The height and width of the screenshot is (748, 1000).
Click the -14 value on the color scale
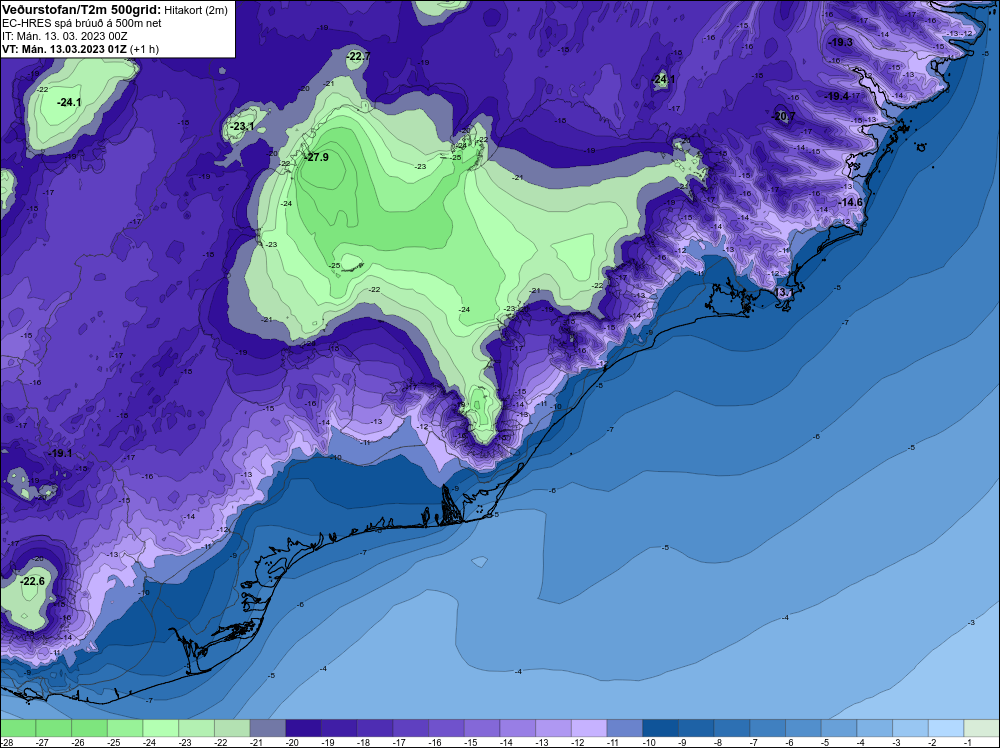click(x=506, y=742)
